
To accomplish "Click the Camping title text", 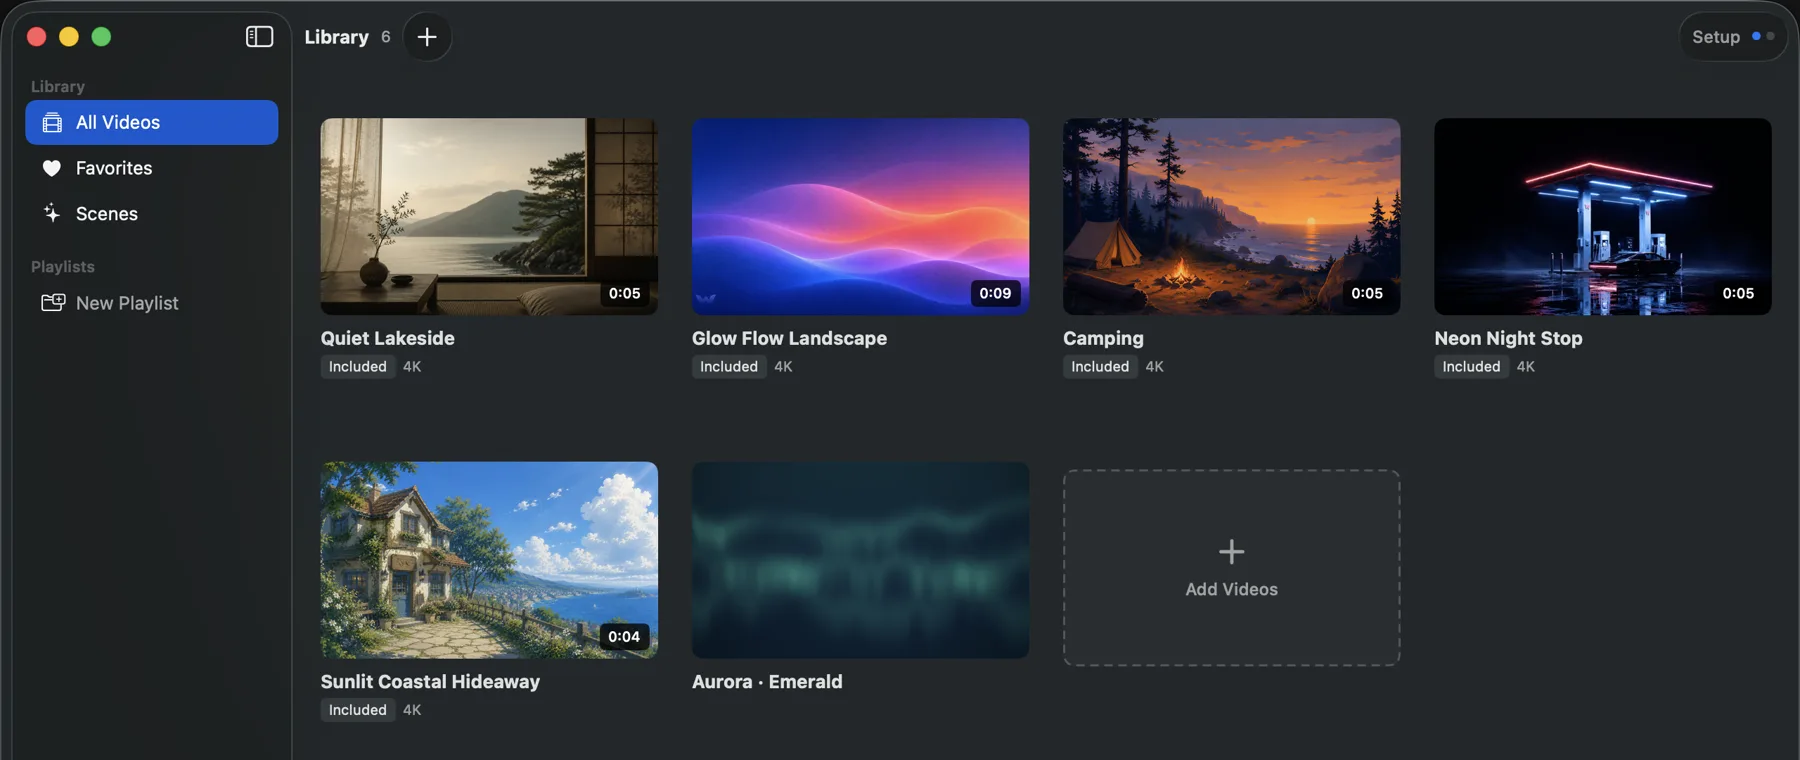I will [1103, 338].
